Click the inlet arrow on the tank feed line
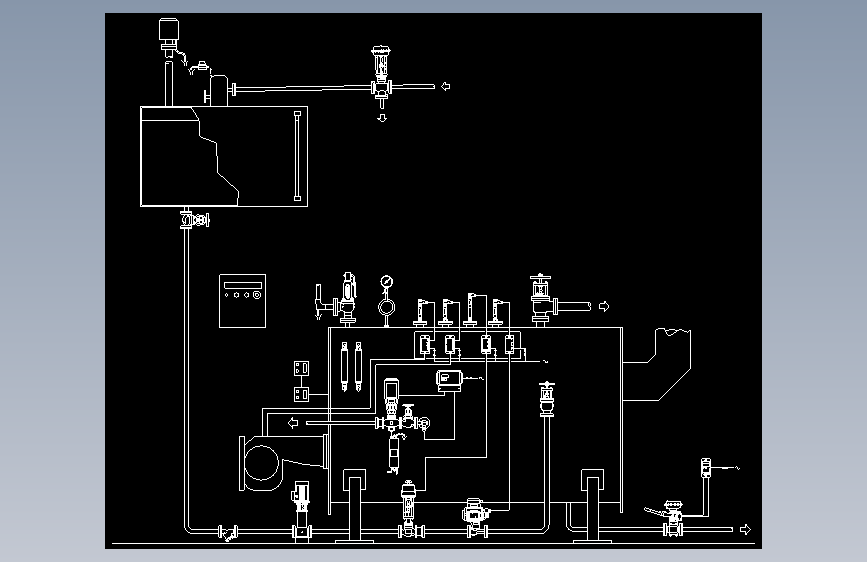This screenshot has width=867, height=562. point(446,86)
